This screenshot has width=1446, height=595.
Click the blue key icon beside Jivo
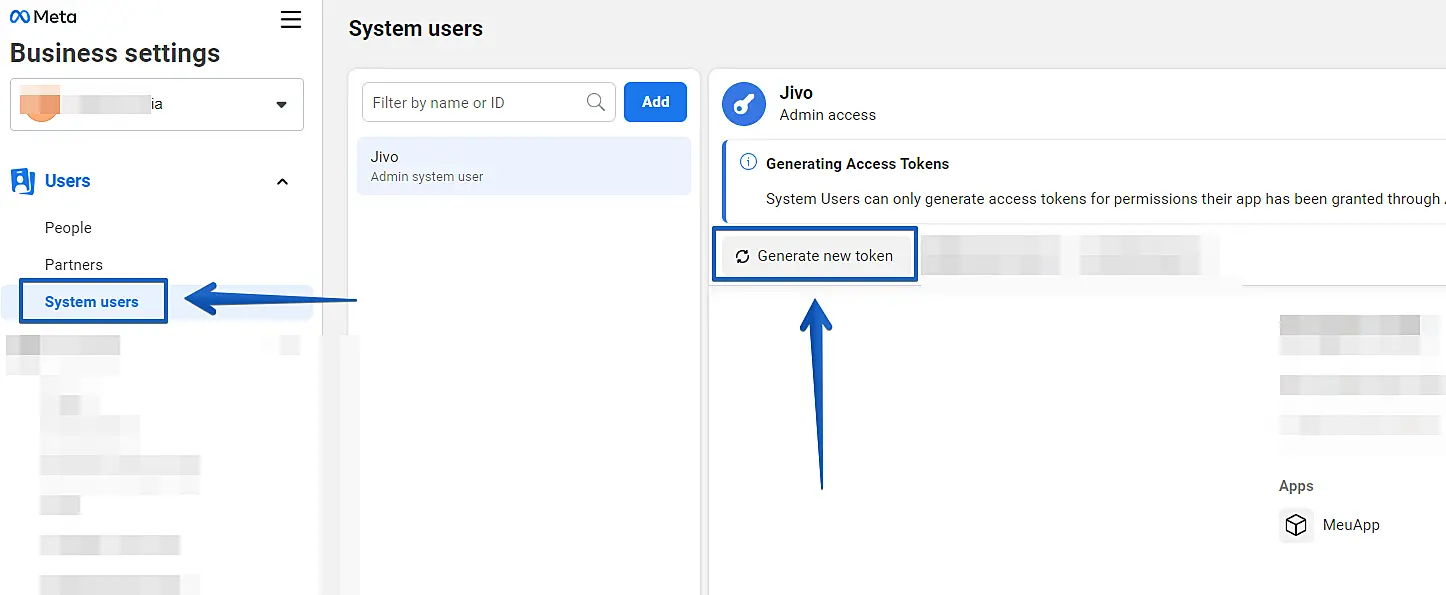[744, 103]
